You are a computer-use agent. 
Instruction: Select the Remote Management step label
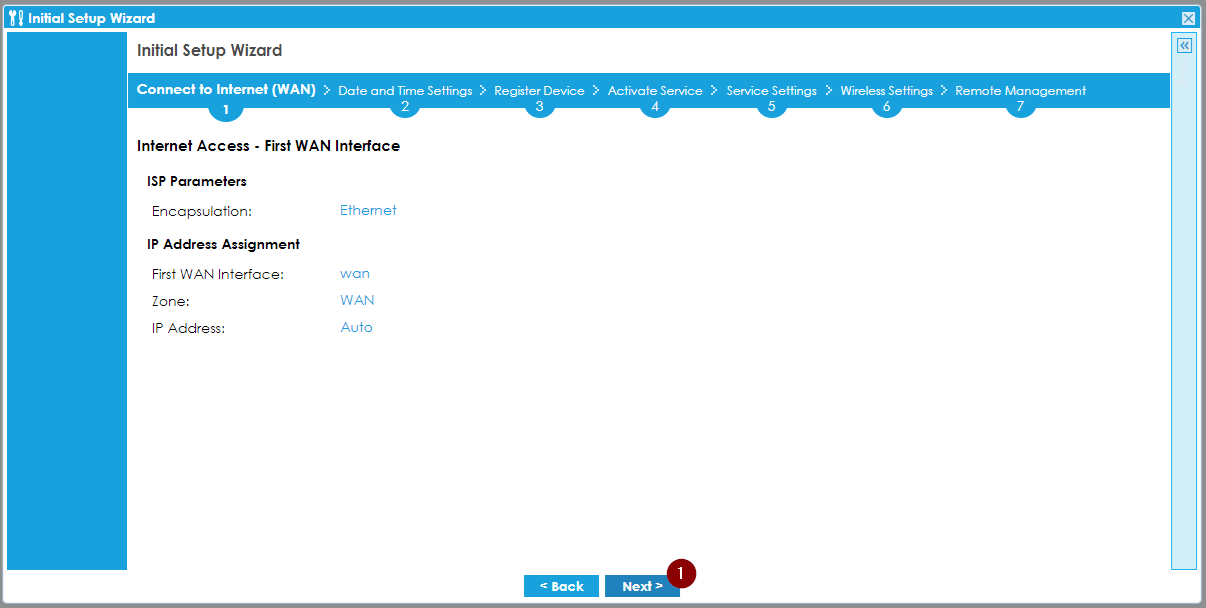pos(1020,90)
